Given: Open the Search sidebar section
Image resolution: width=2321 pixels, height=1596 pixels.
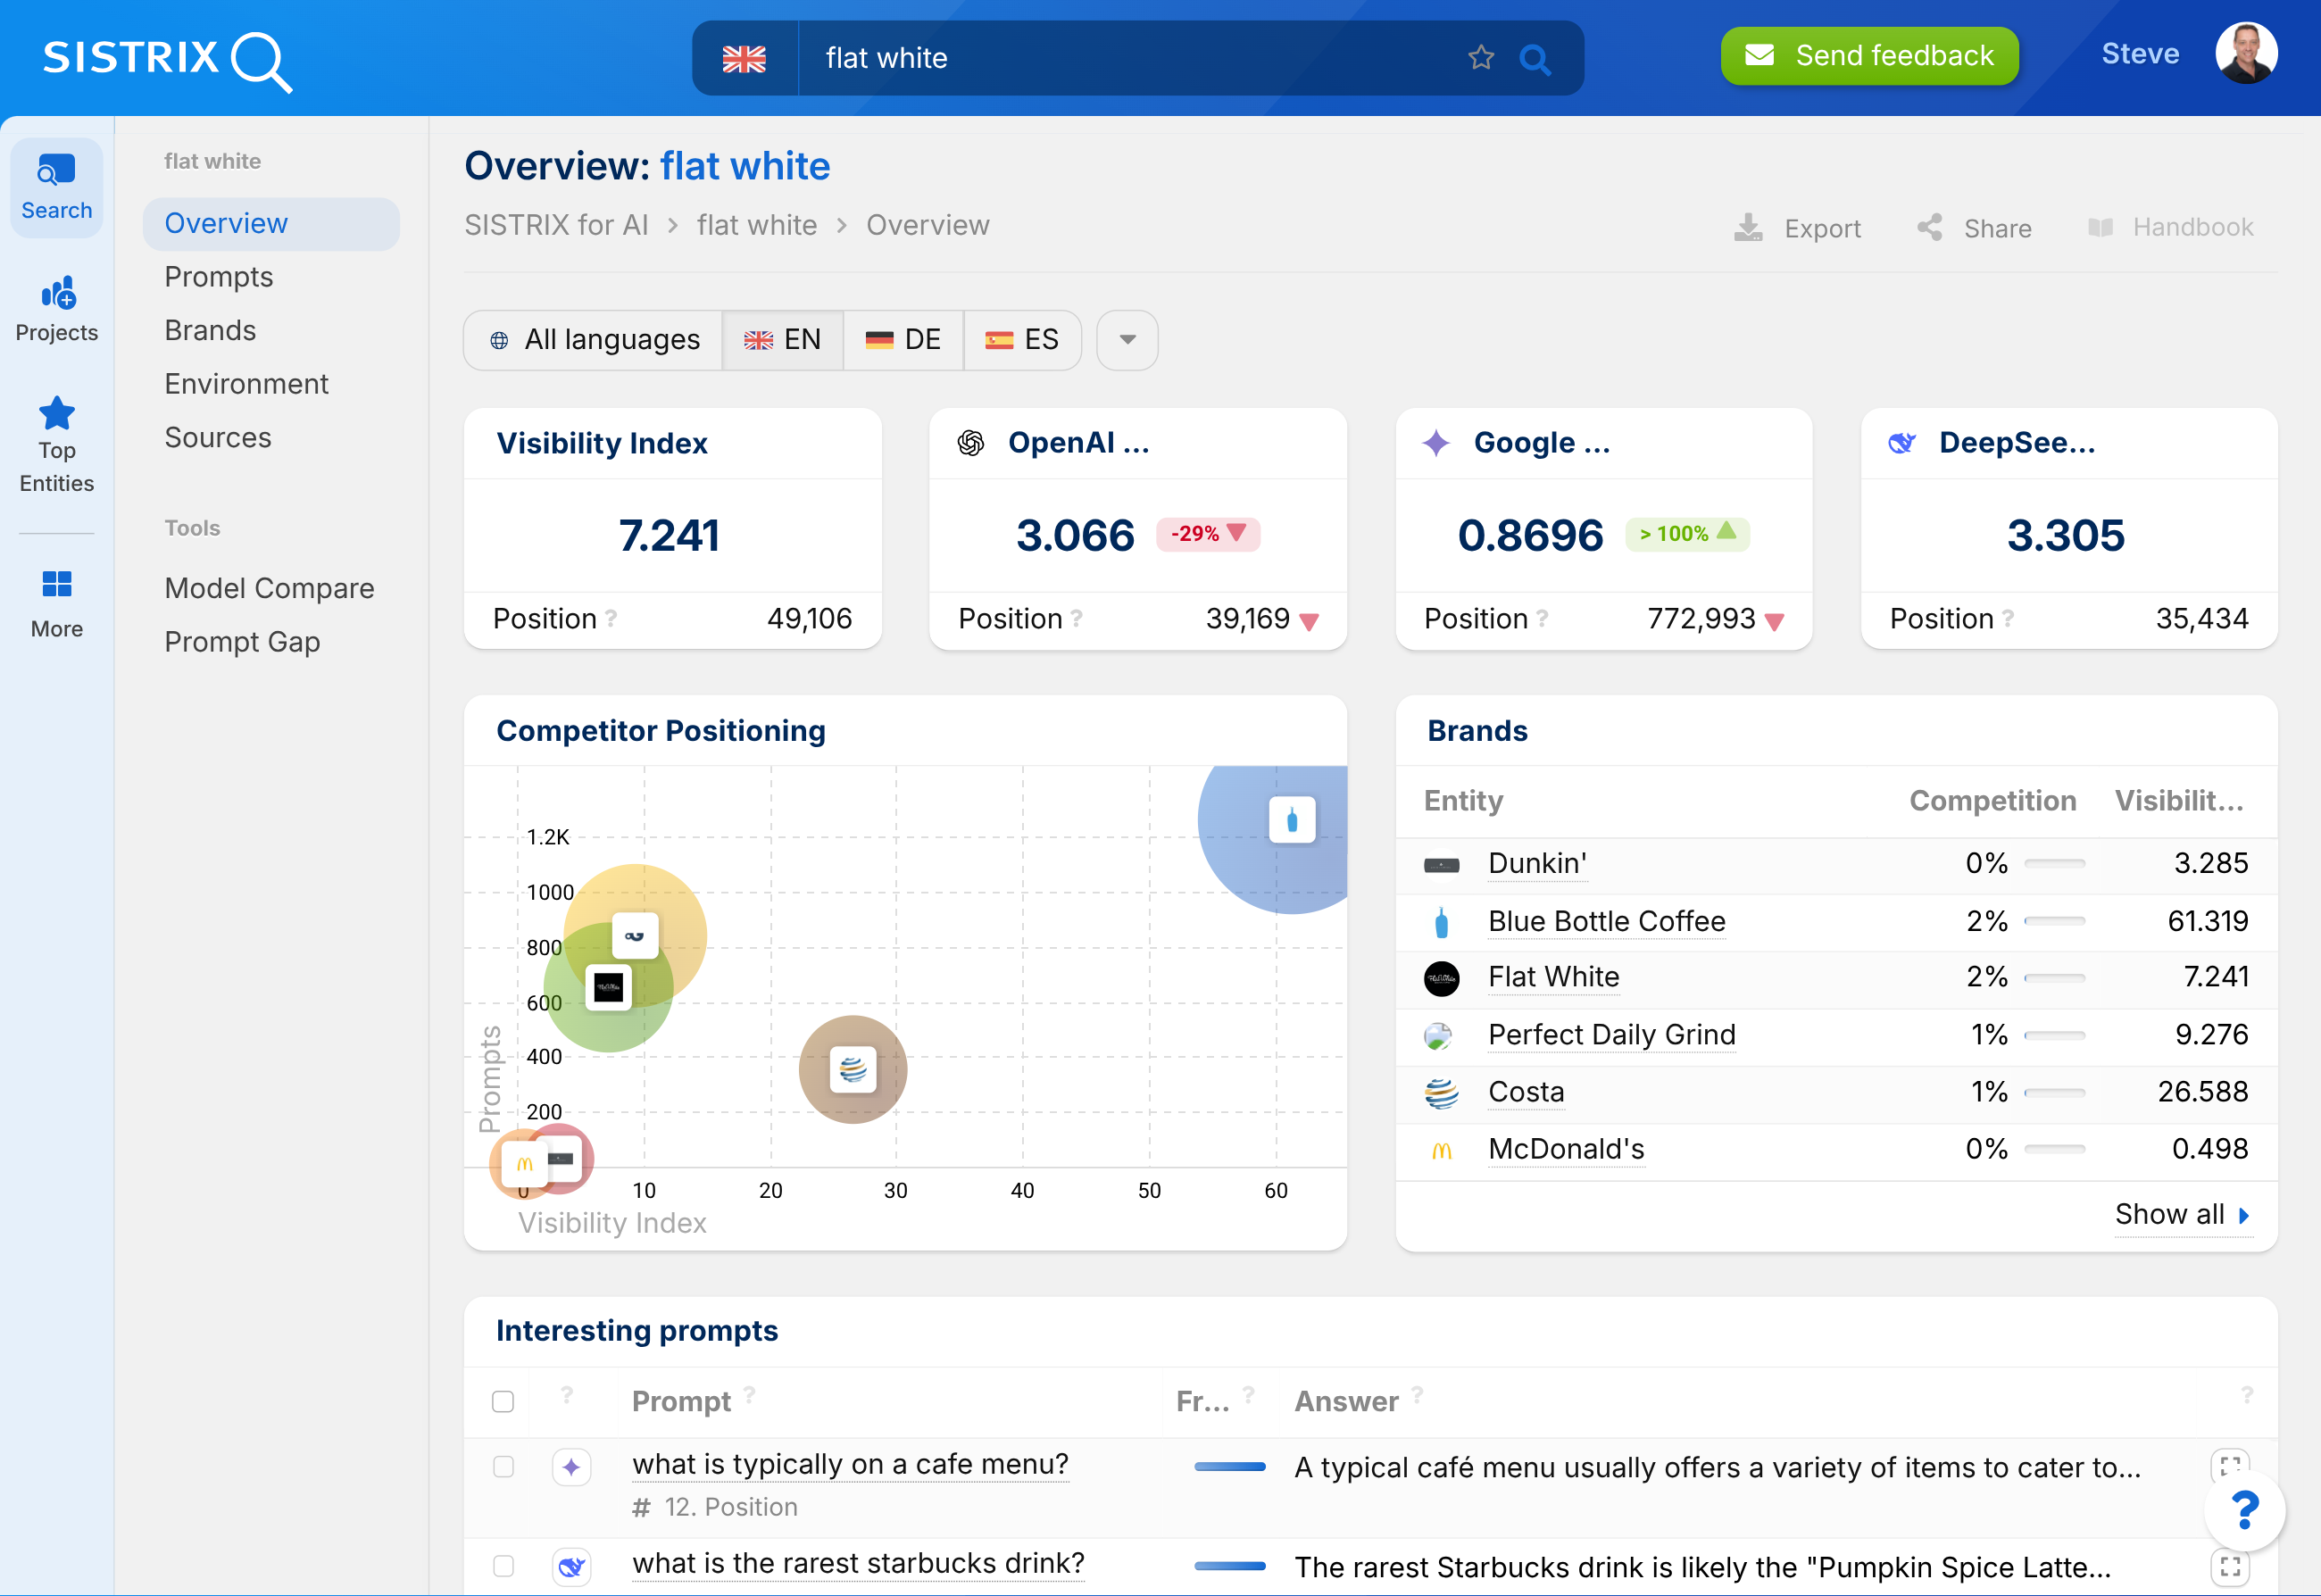Looking at the screenshot, I should click(x=57, y=187).
